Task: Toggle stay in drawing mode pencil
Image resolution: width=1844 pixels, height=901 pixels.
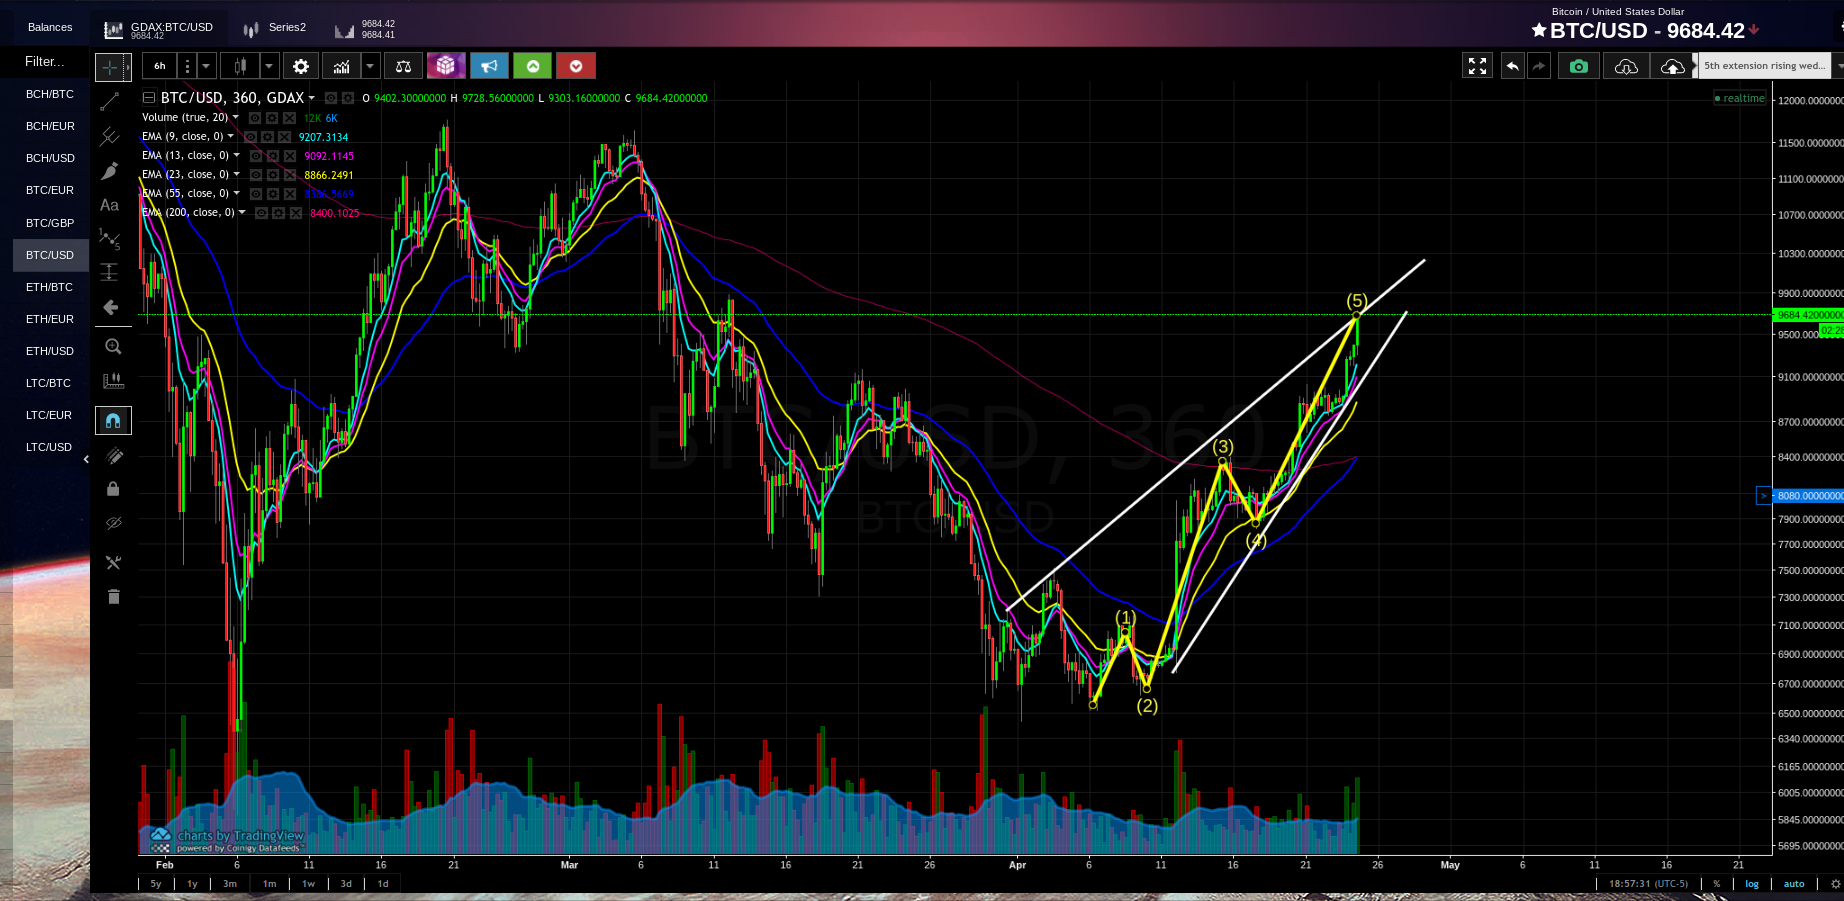Action: 113,456
